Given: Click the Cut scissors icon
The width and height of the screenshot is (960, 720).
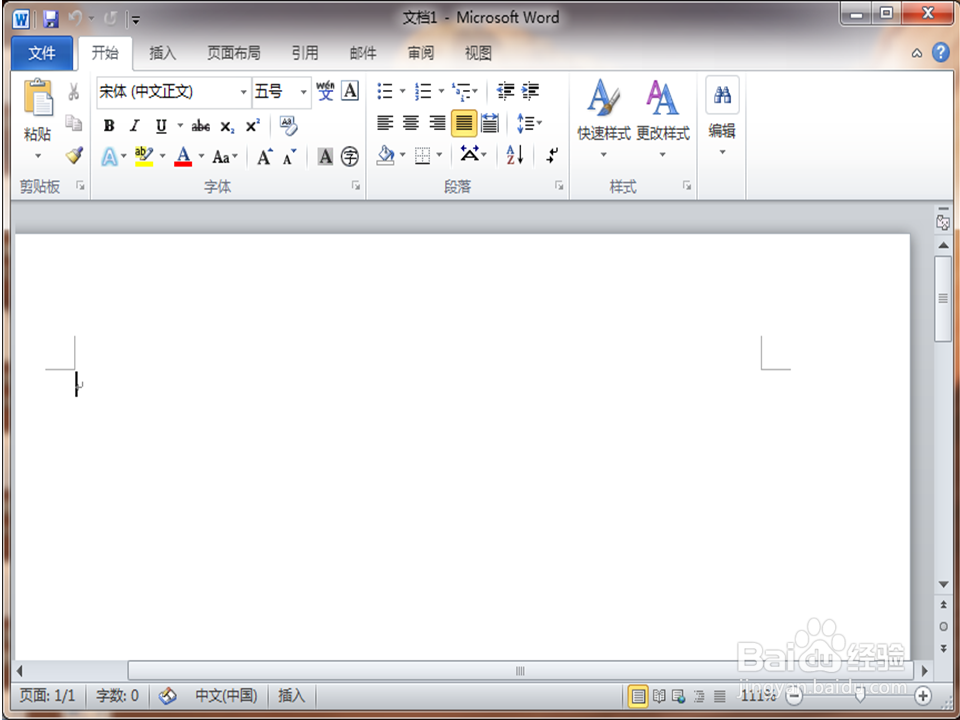Looking at the screenshot, I should click(73, 92).
